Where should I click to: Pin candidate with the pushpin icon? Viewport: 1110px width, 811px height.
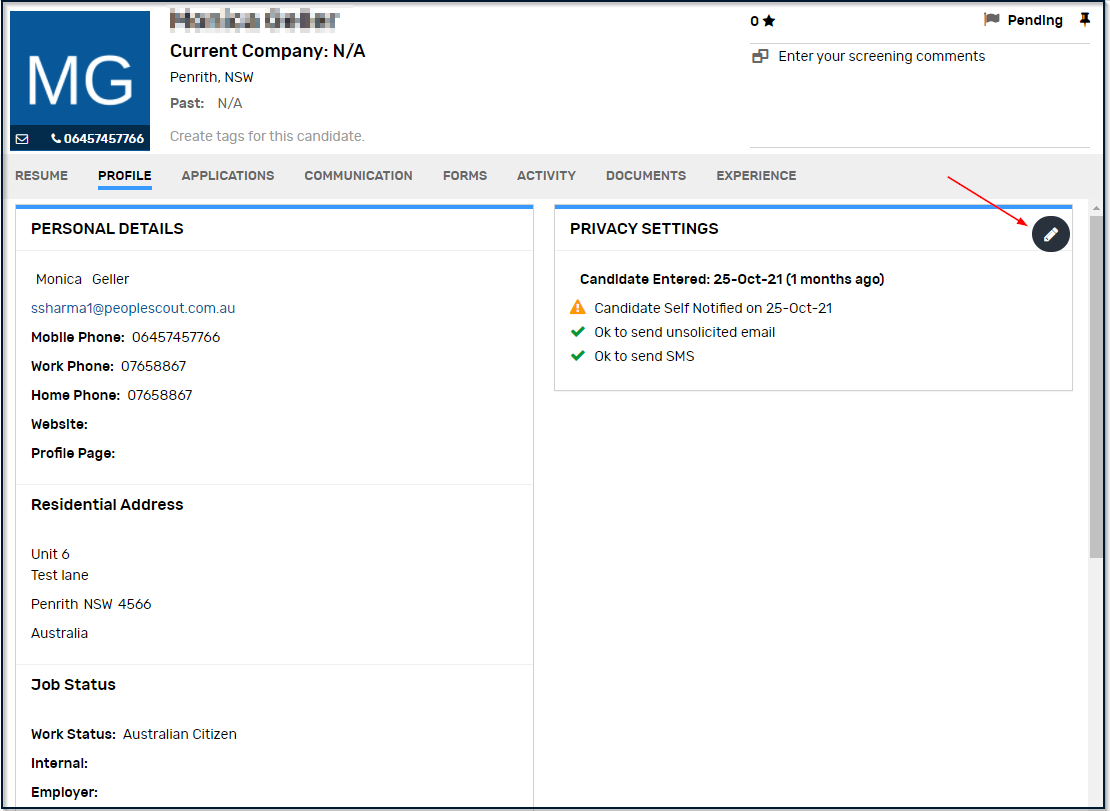point(1085,20)
